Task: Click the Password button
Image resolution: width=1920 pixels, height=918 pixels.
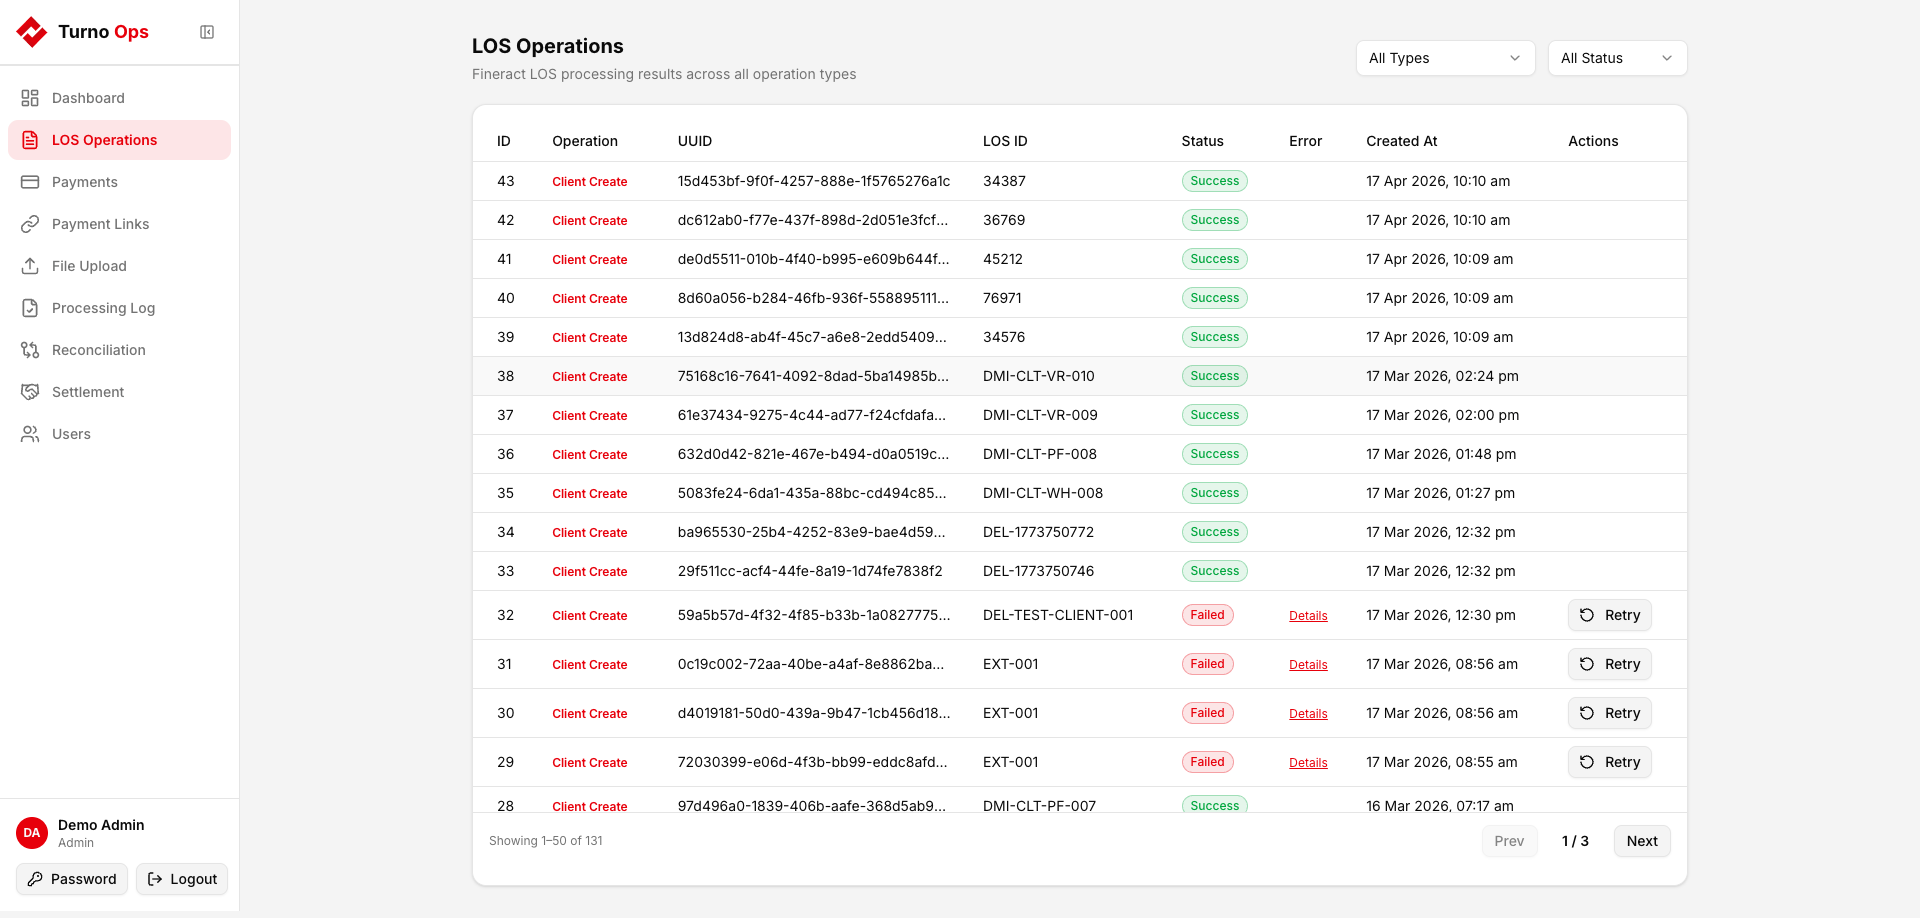Action: (x=72, y=879)
